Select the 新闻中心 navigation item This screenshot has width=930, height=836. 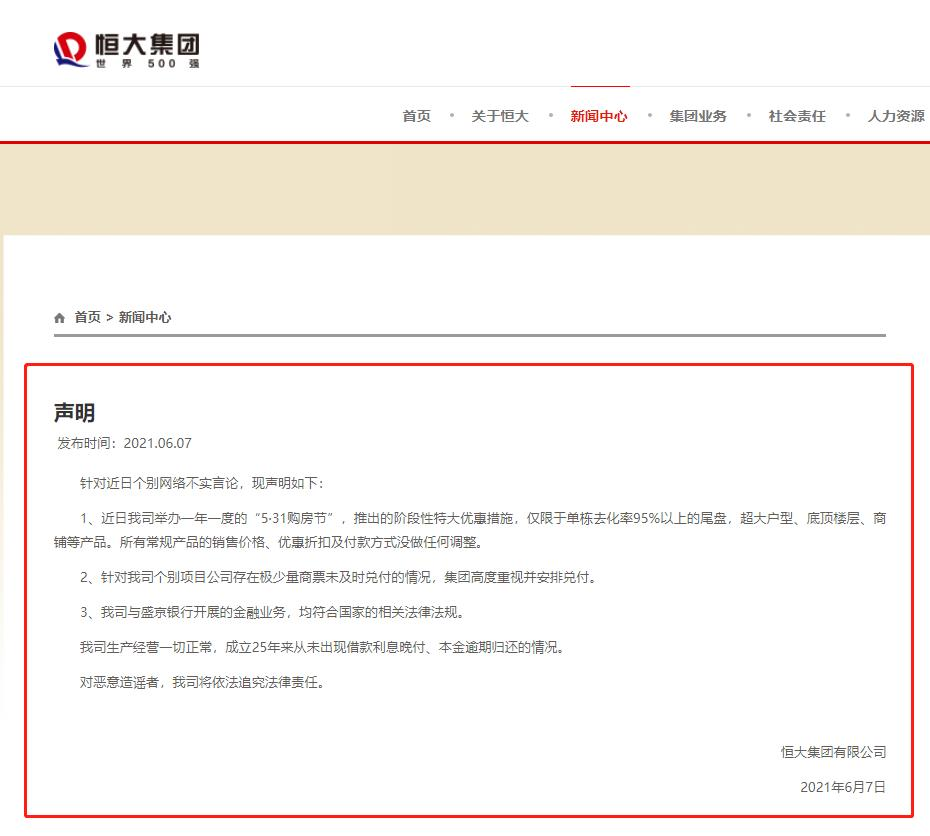598,116
